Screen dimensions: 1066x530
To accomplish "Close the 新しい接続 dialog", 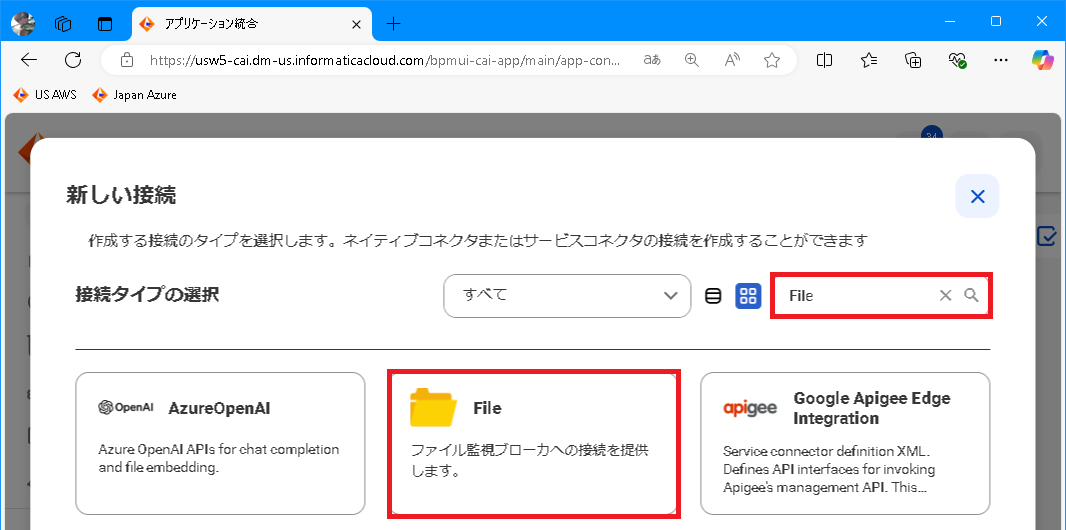I will coord(978,196).
